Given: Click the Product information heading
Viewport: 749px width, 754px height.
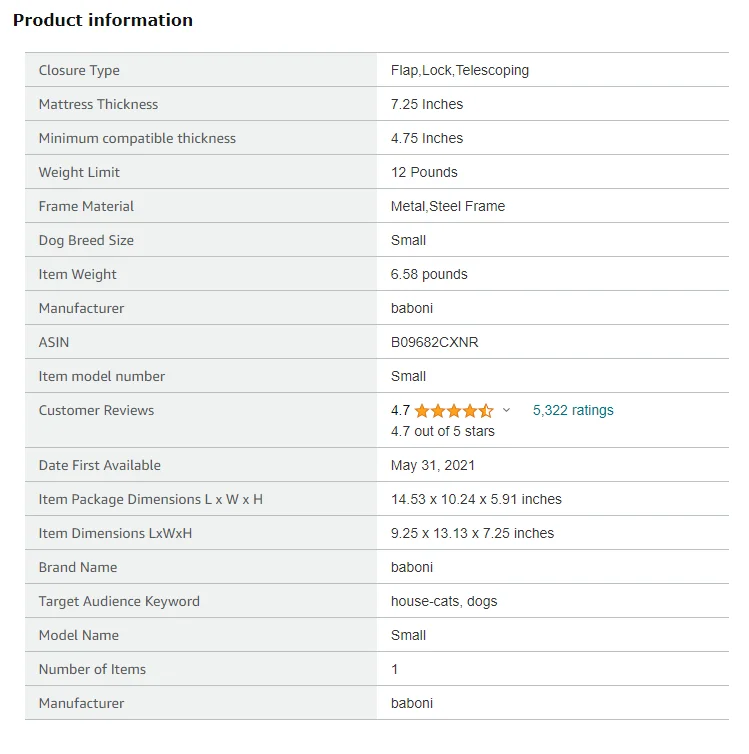Looking at the screenshot, I should (x=103, y=20).
